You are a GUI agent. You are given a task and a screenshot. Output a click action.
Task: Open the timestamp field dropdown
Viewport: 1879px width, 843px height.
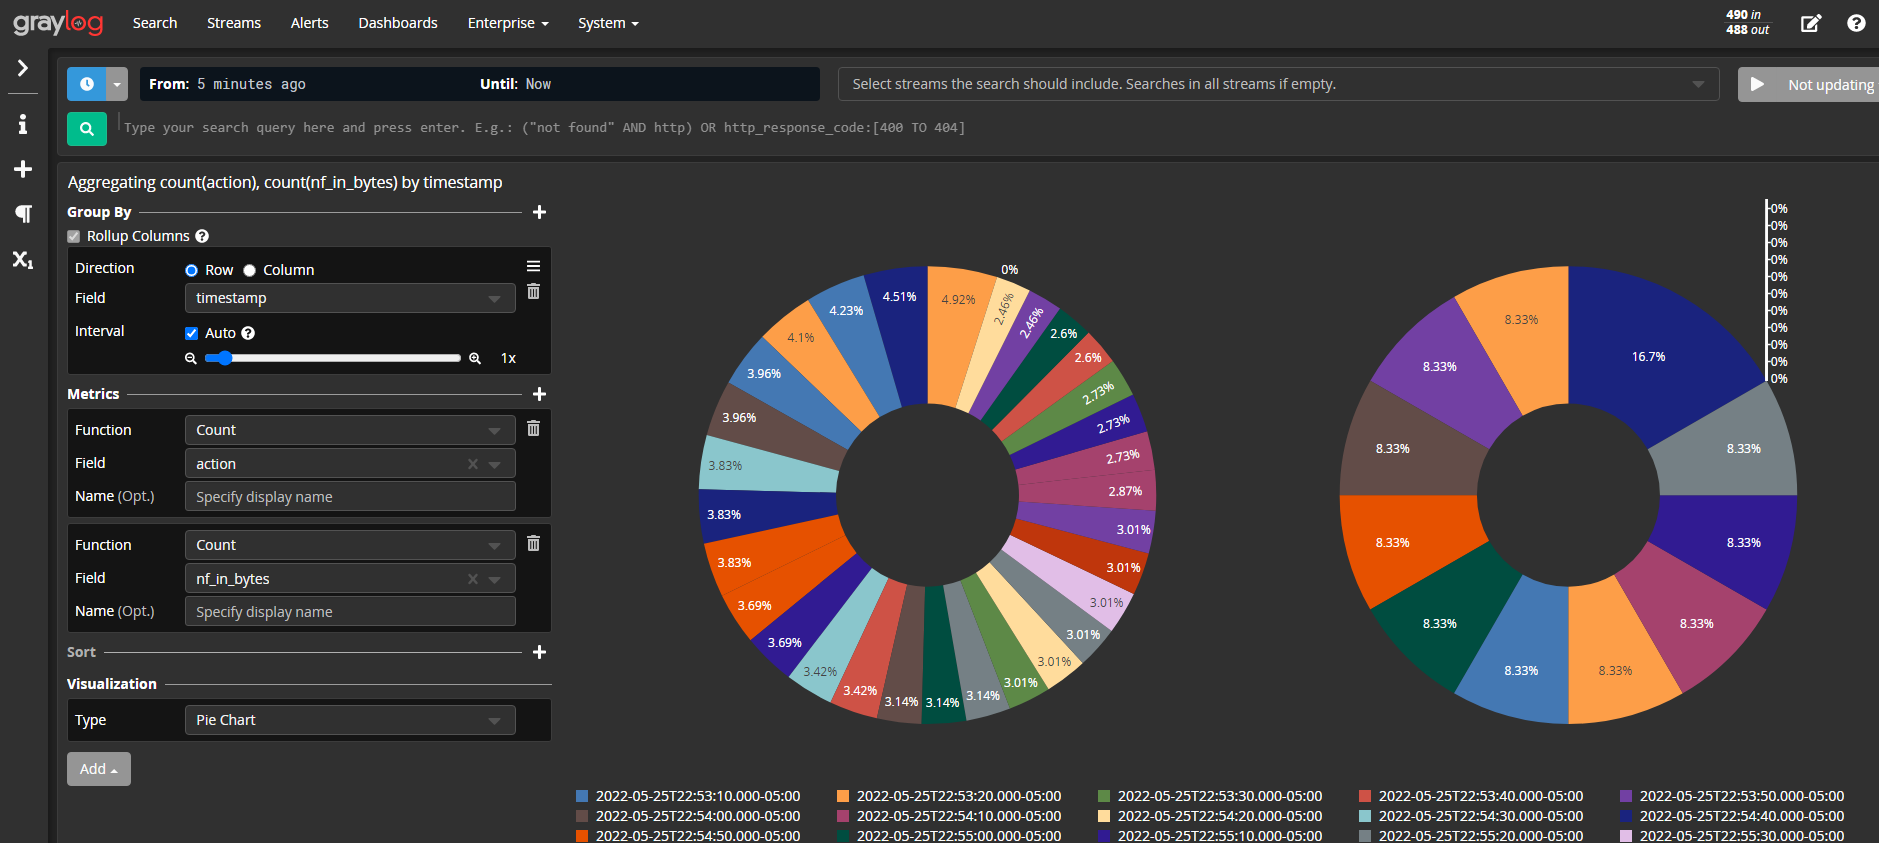(x=349, y=298)
